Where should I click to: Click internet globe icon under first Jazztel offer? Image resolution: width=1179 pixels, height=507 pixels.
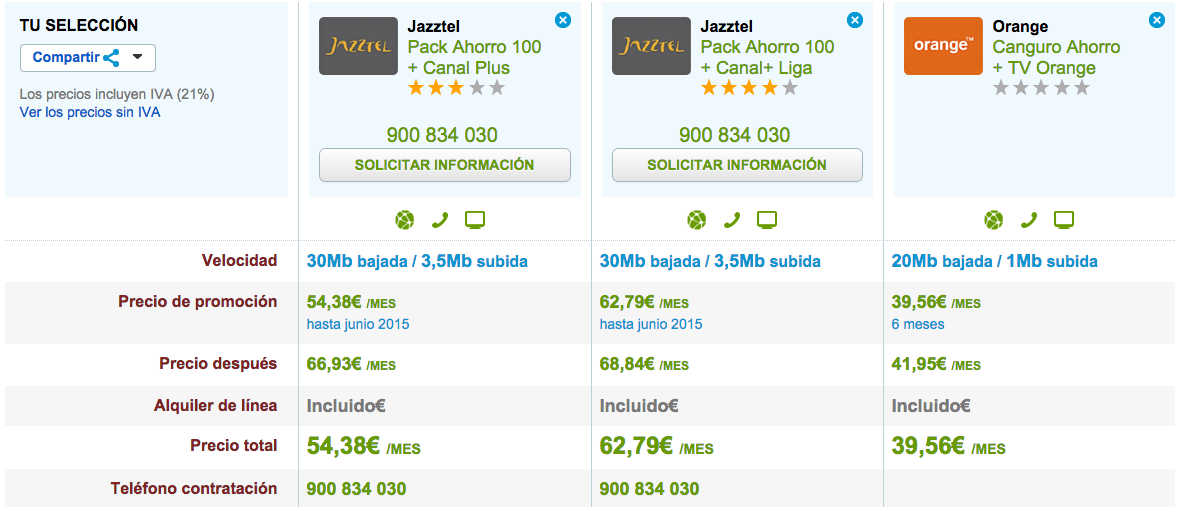[405, 220]
